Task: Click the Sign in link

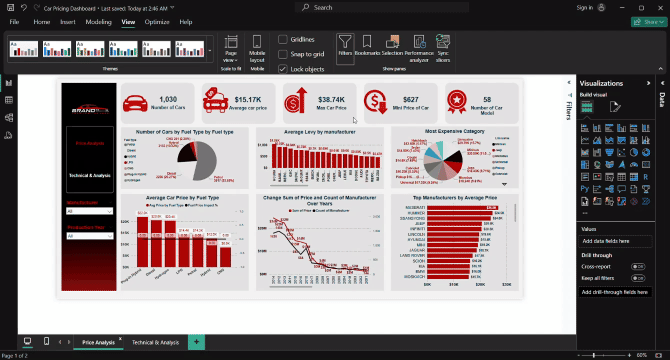Action: click(585, 8)
